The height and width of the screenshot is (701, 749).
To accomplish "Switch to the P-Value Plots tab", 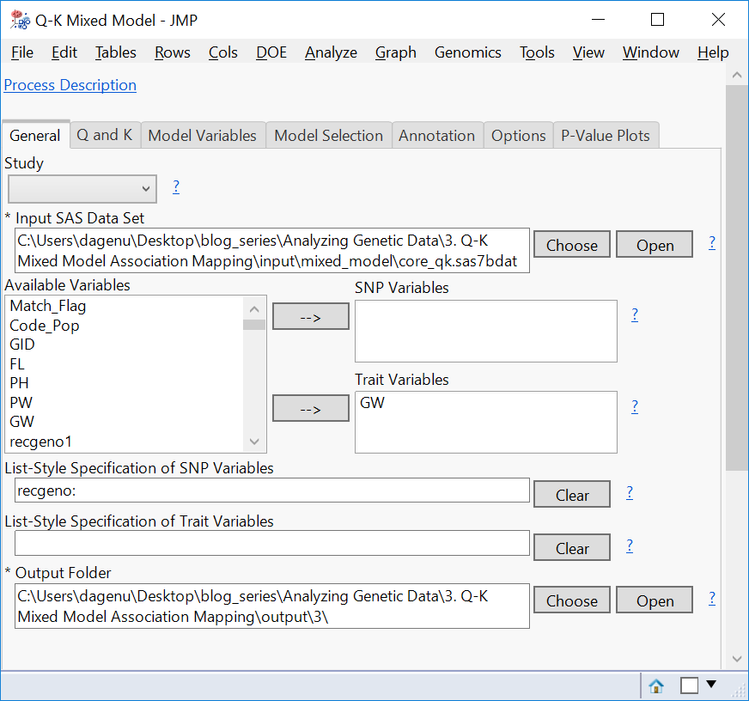I will (x=606, y=136).
